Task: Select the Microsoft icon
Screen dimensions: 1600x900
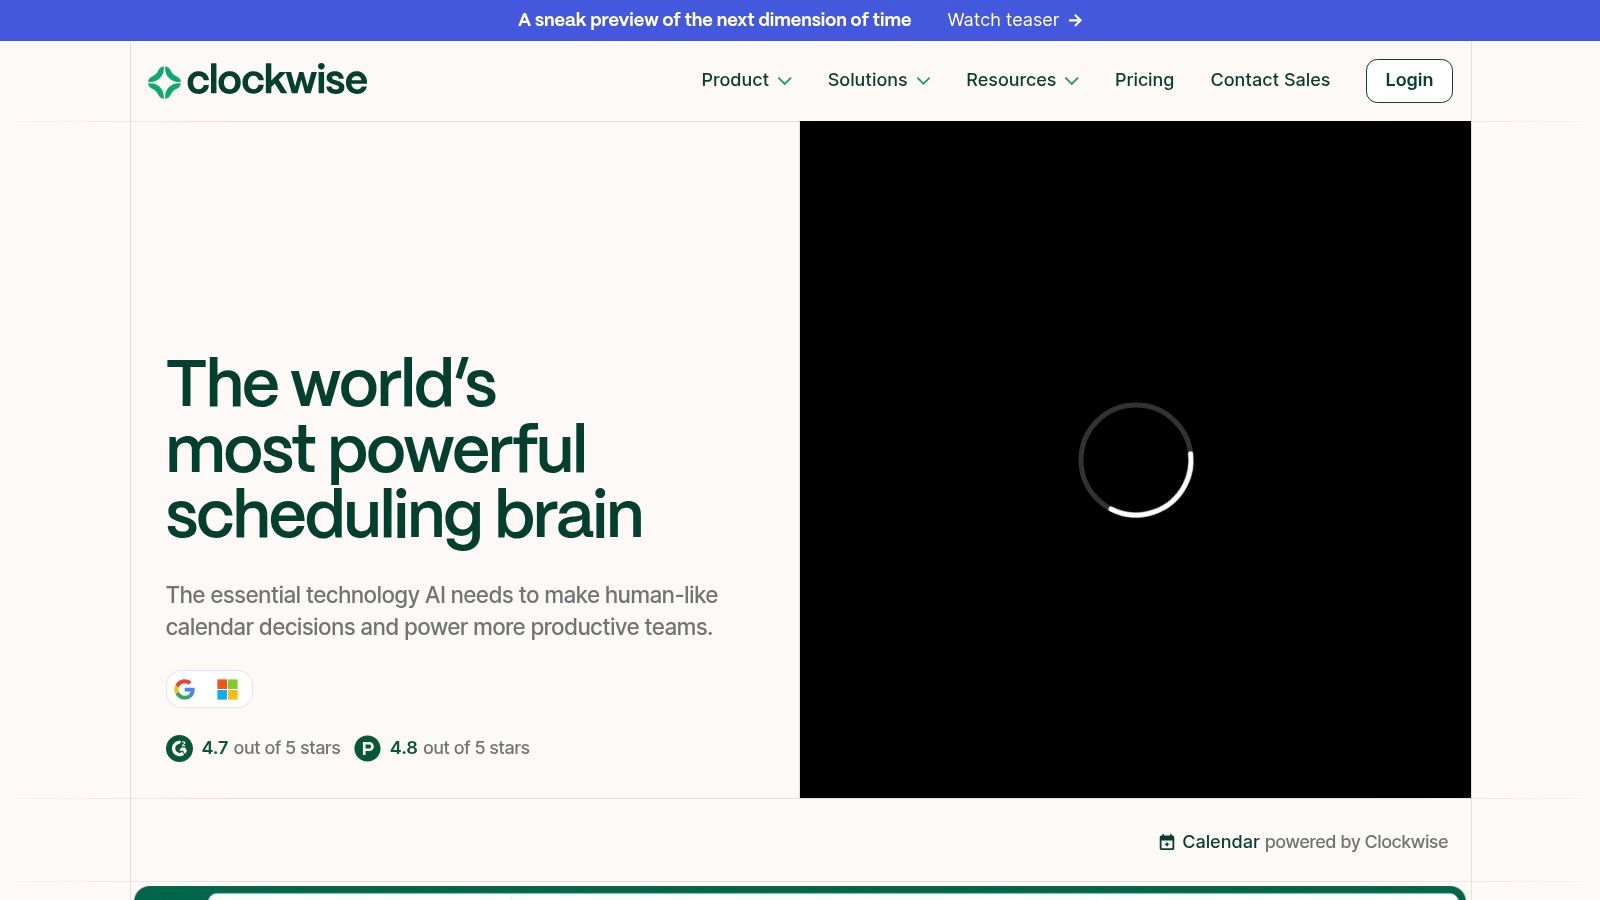Action: (x=228, y=689)
